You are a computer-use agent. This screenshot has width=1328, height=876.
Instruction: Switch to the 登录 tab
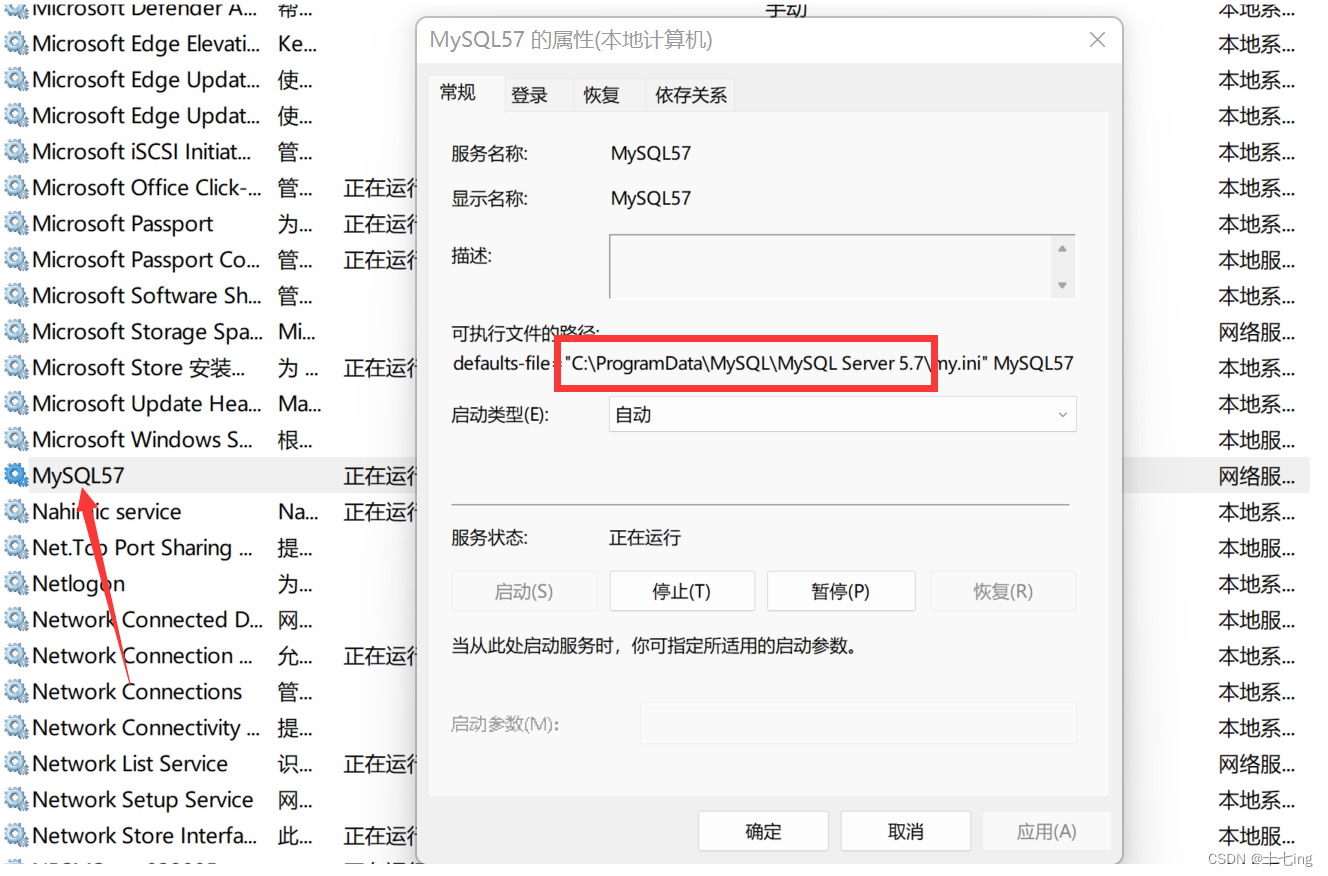[x=529, y=95]
